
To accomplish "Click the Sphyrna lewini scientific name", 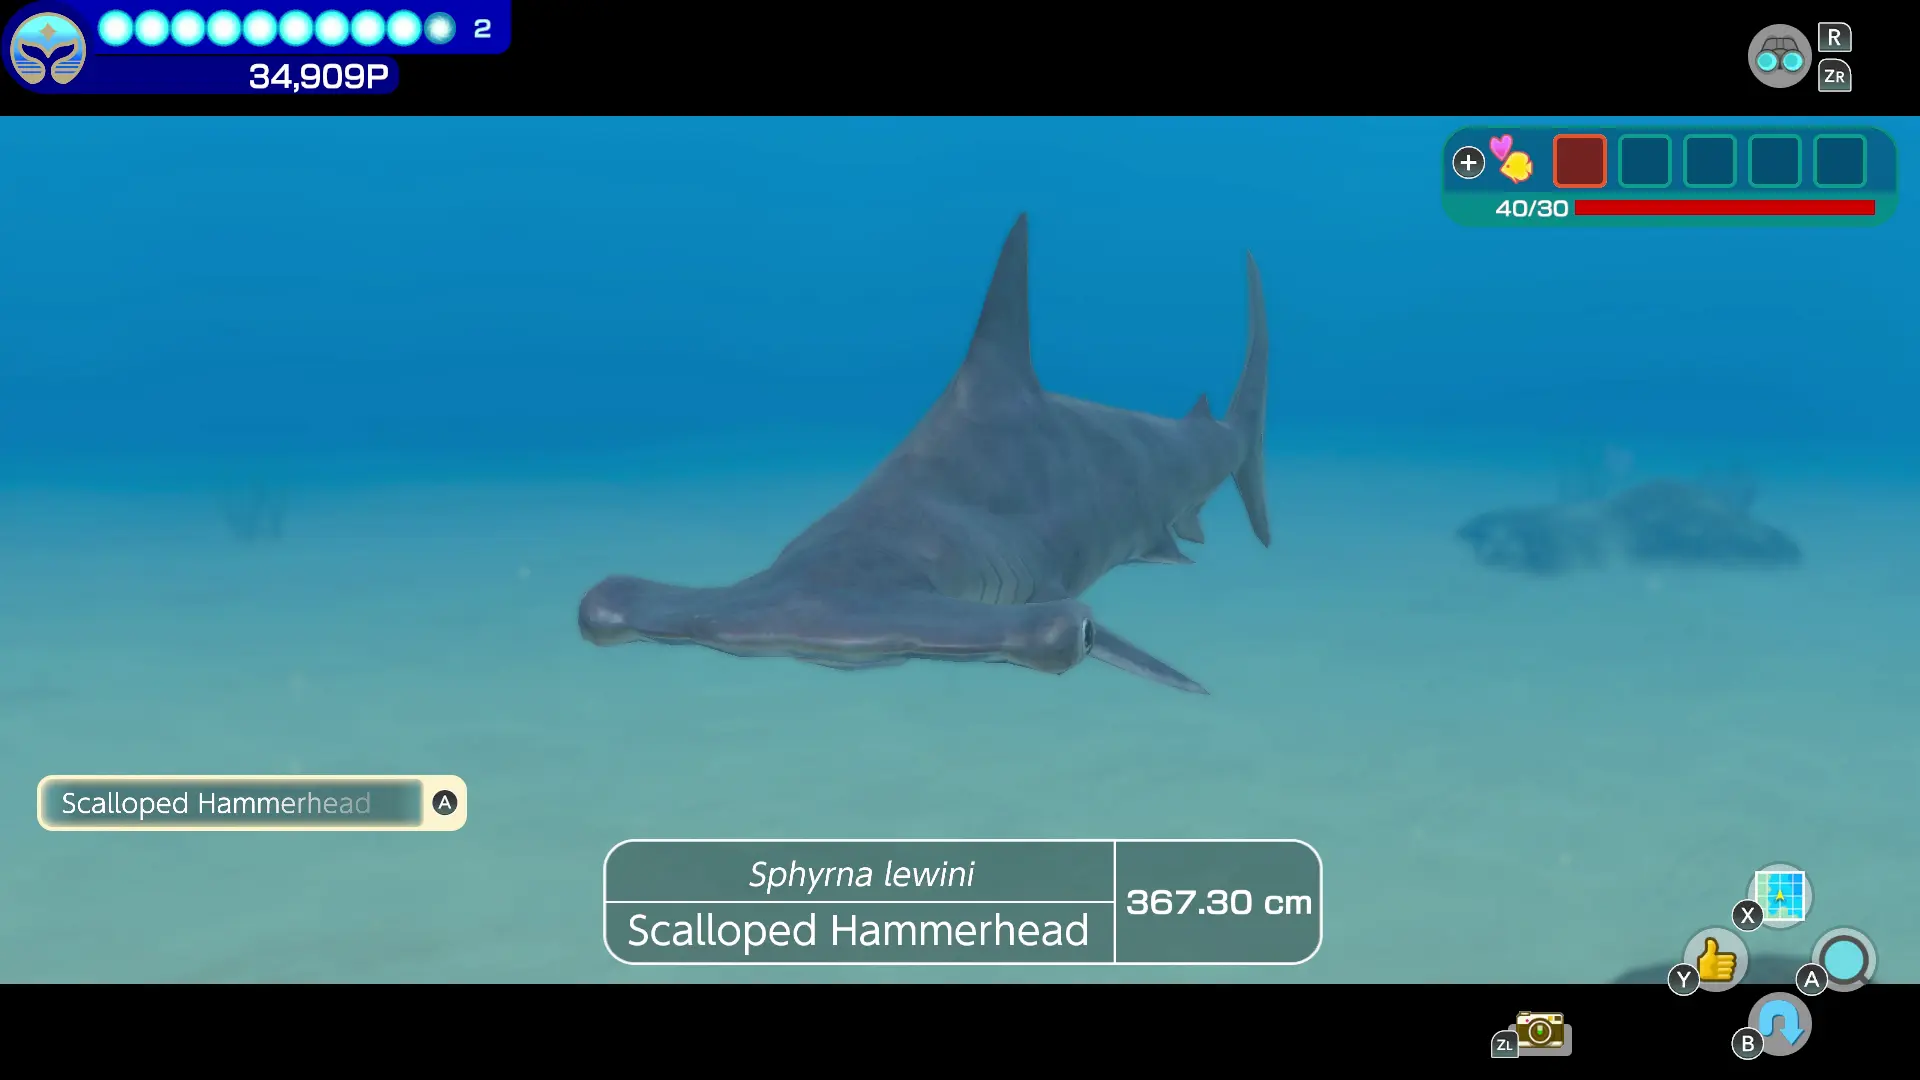I will click(861, 874).
